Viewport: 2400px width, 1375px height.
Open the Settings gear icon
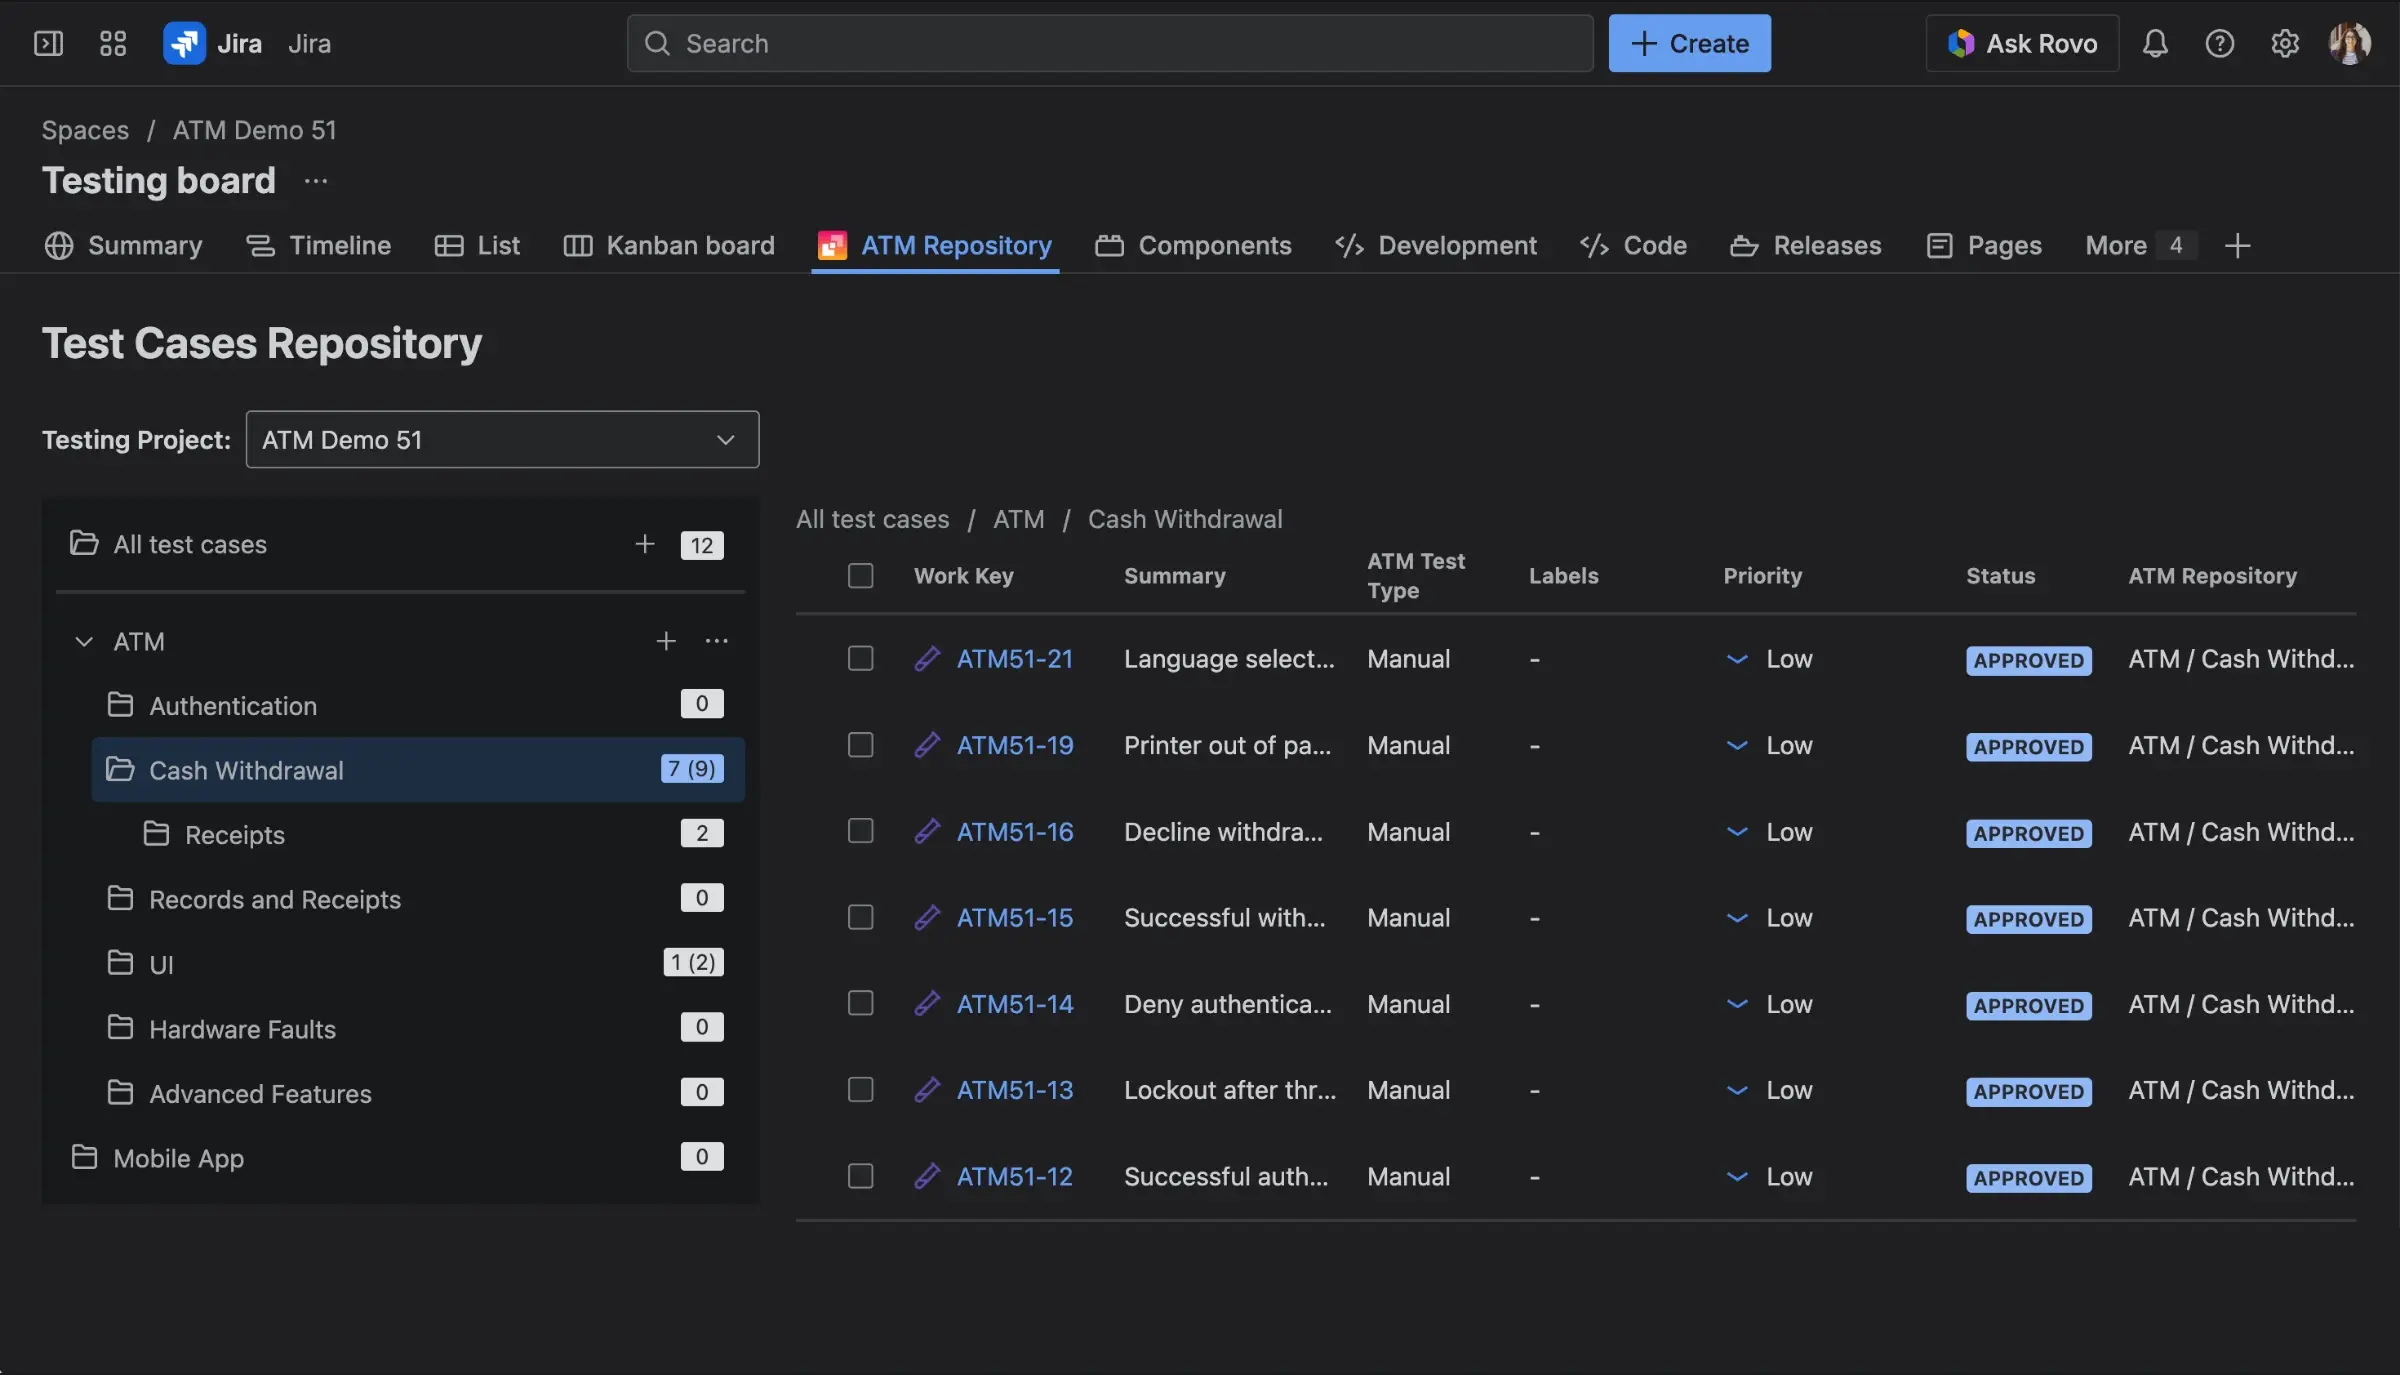click(x=2284, y=43)
